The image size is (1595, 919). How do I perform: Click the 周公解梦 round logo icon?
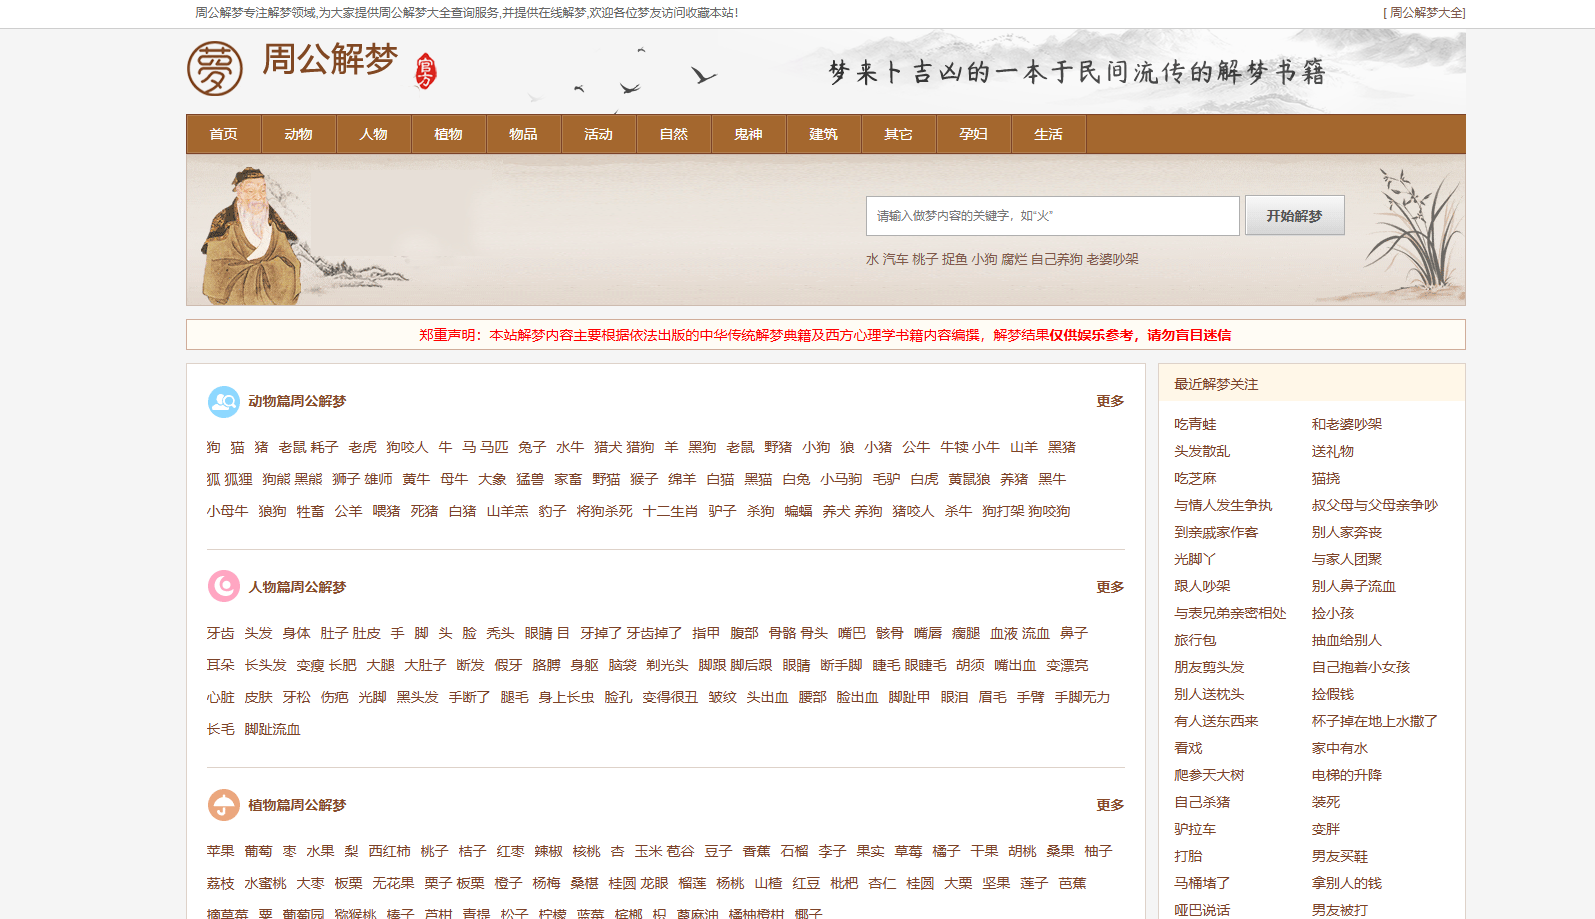coord(214,69)
